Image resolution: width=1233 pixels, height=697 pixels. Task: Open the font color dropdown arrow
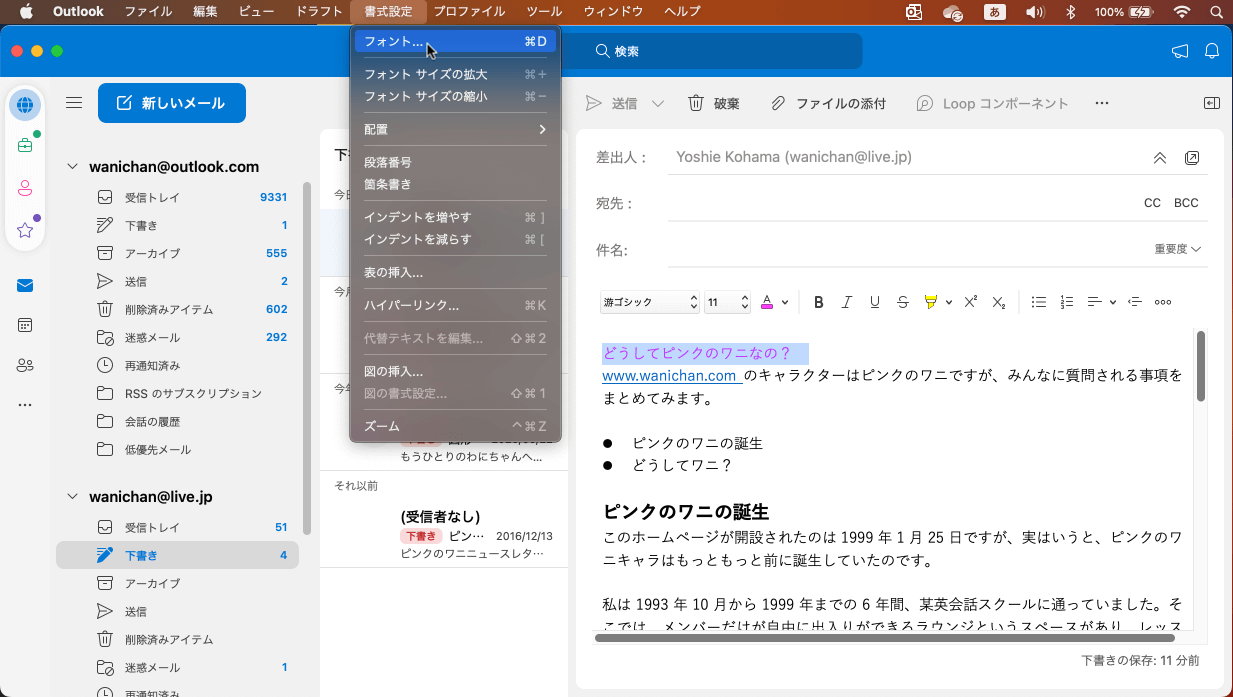785,302
